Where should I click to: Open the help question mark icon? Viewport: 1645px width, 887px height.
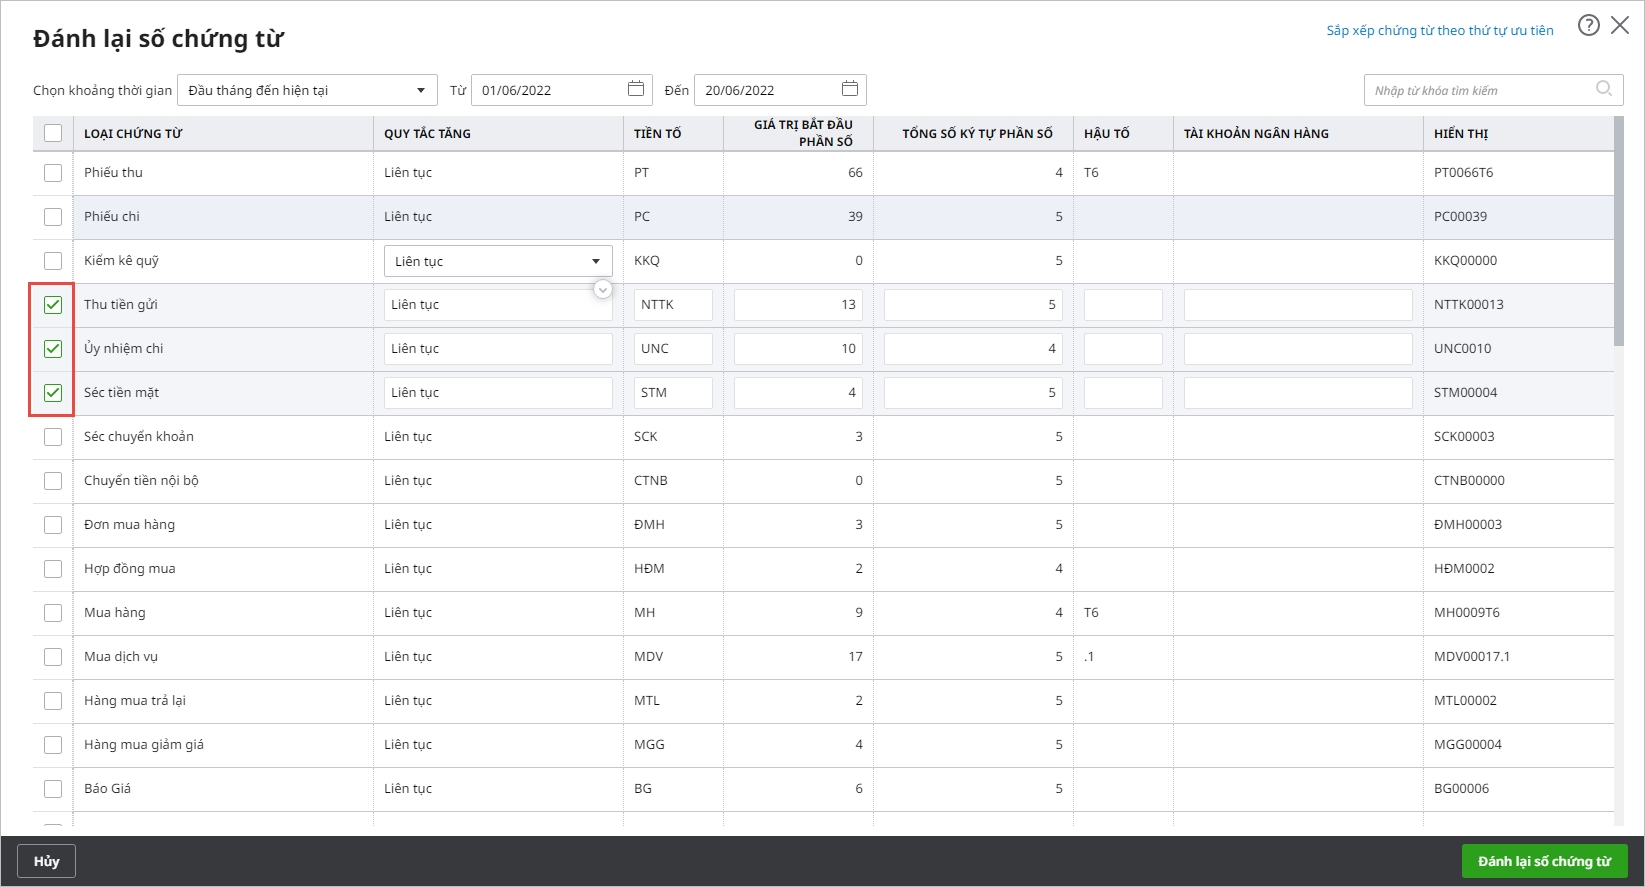click(1588, 26)
